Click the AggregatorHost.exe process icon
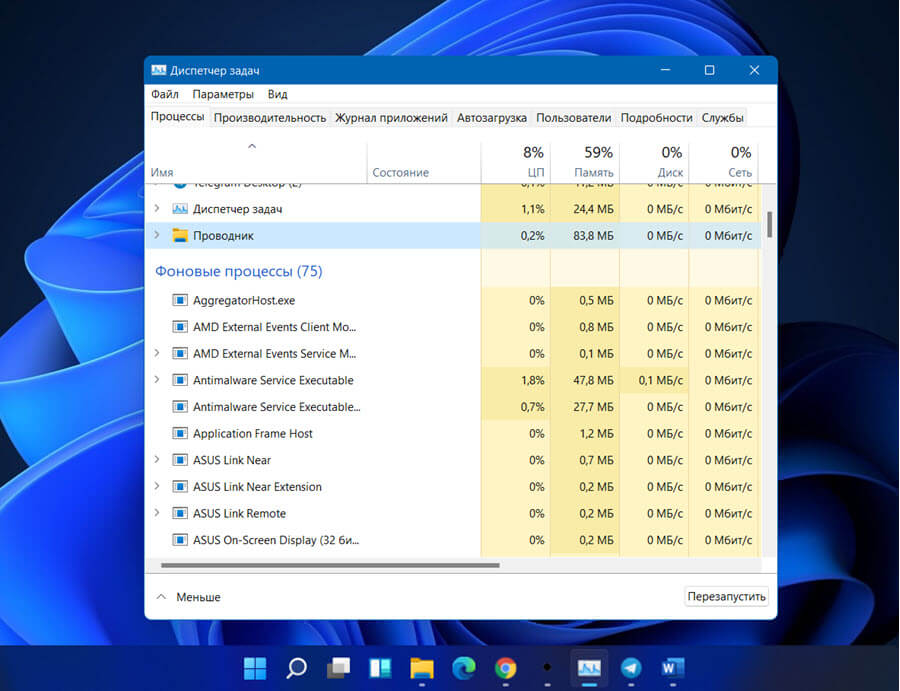Screen dimensions: 900x691 pos(180,300)
